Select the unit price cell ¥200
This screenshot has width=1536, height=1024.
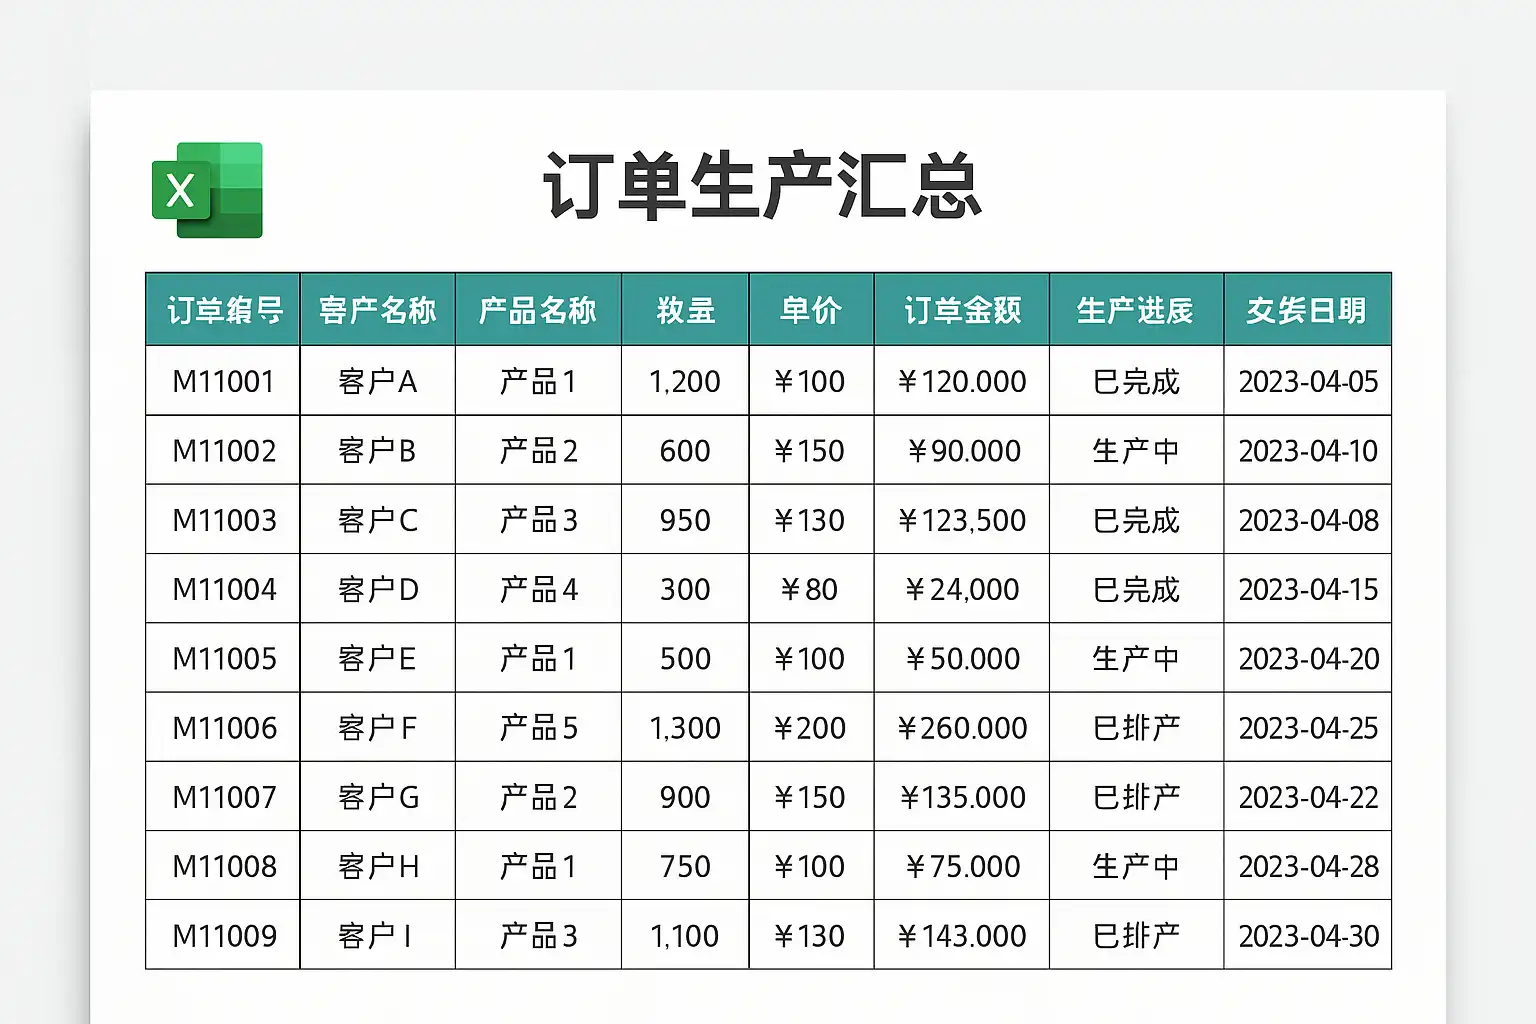point(811,728)
